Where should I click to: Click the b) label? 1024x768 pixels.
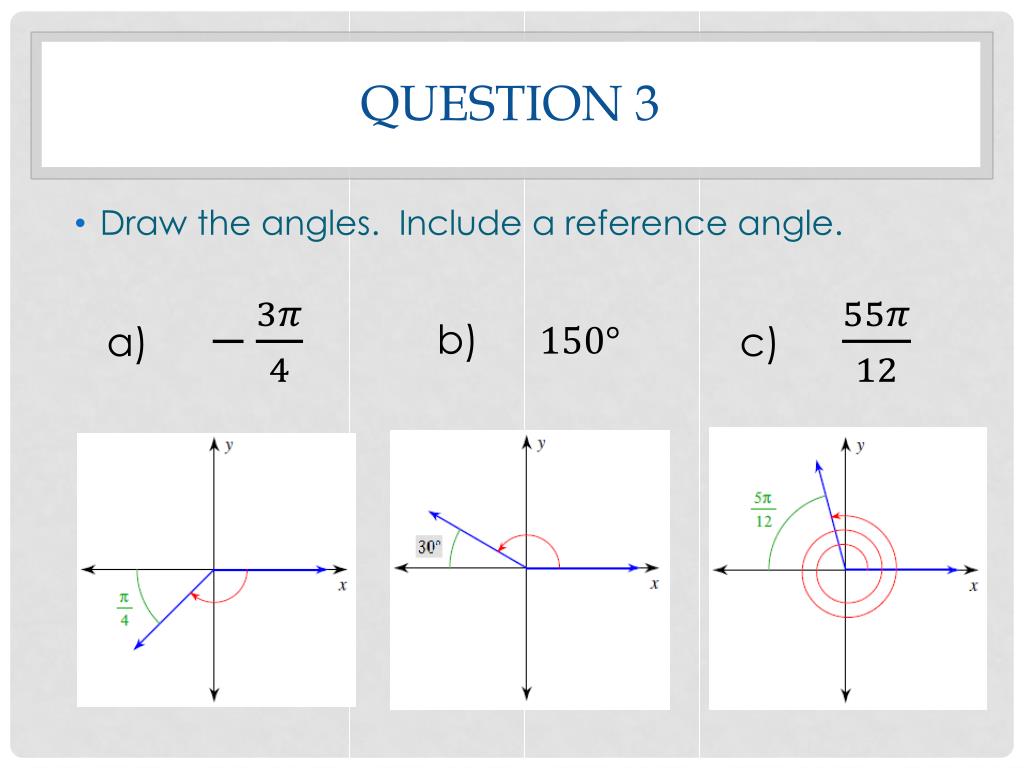[456, 340]
